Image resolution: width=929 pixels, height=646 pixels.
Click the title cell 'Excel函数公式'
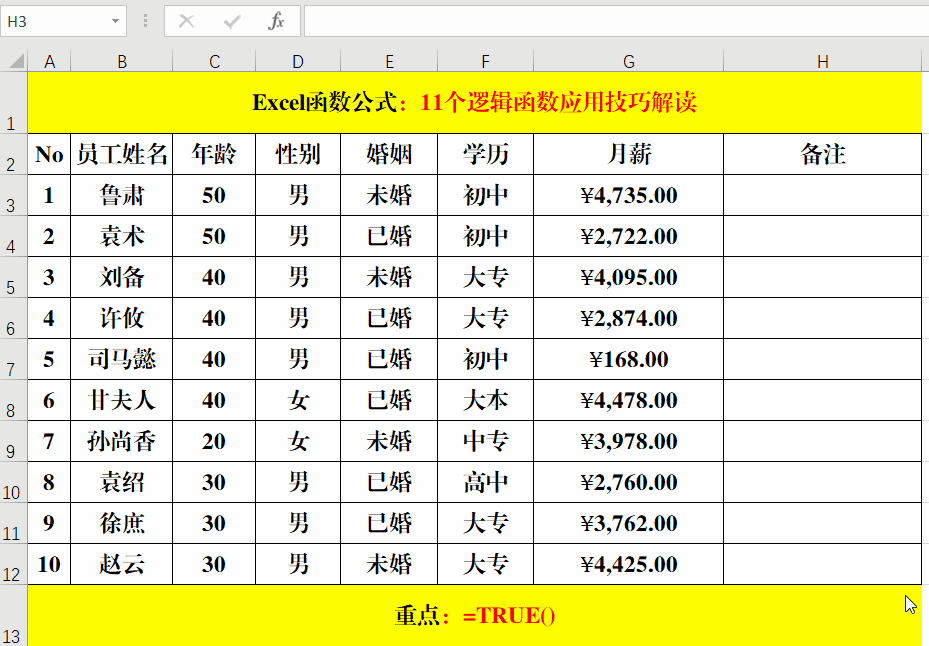coord(475,103)
